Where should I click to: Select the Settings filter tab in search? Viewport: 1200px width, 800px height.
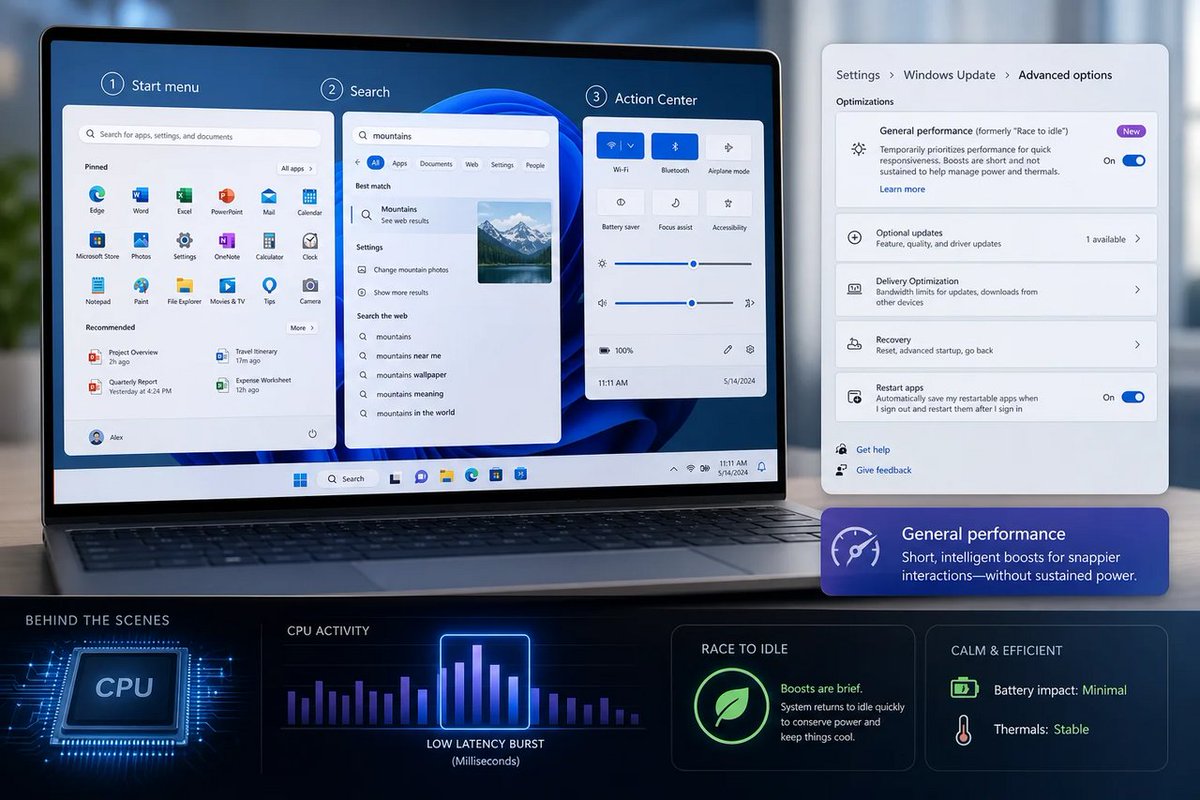pyautogui.click(x=502, y=165)
